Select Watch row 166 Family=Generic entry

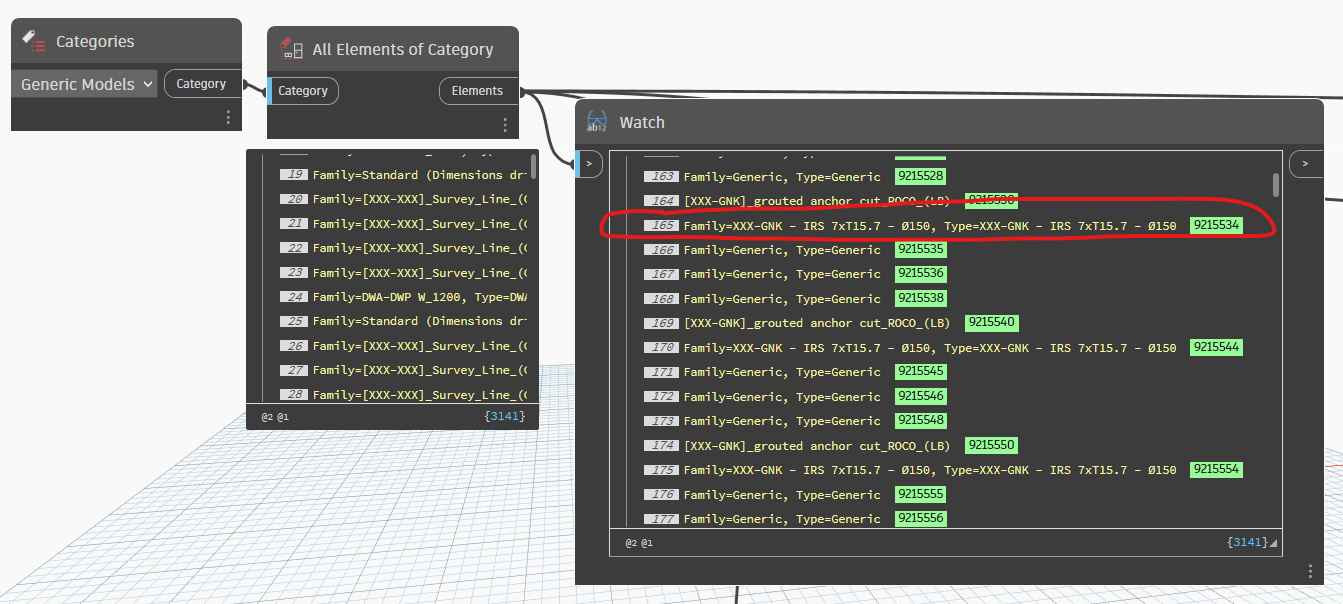tap(782, 249)
